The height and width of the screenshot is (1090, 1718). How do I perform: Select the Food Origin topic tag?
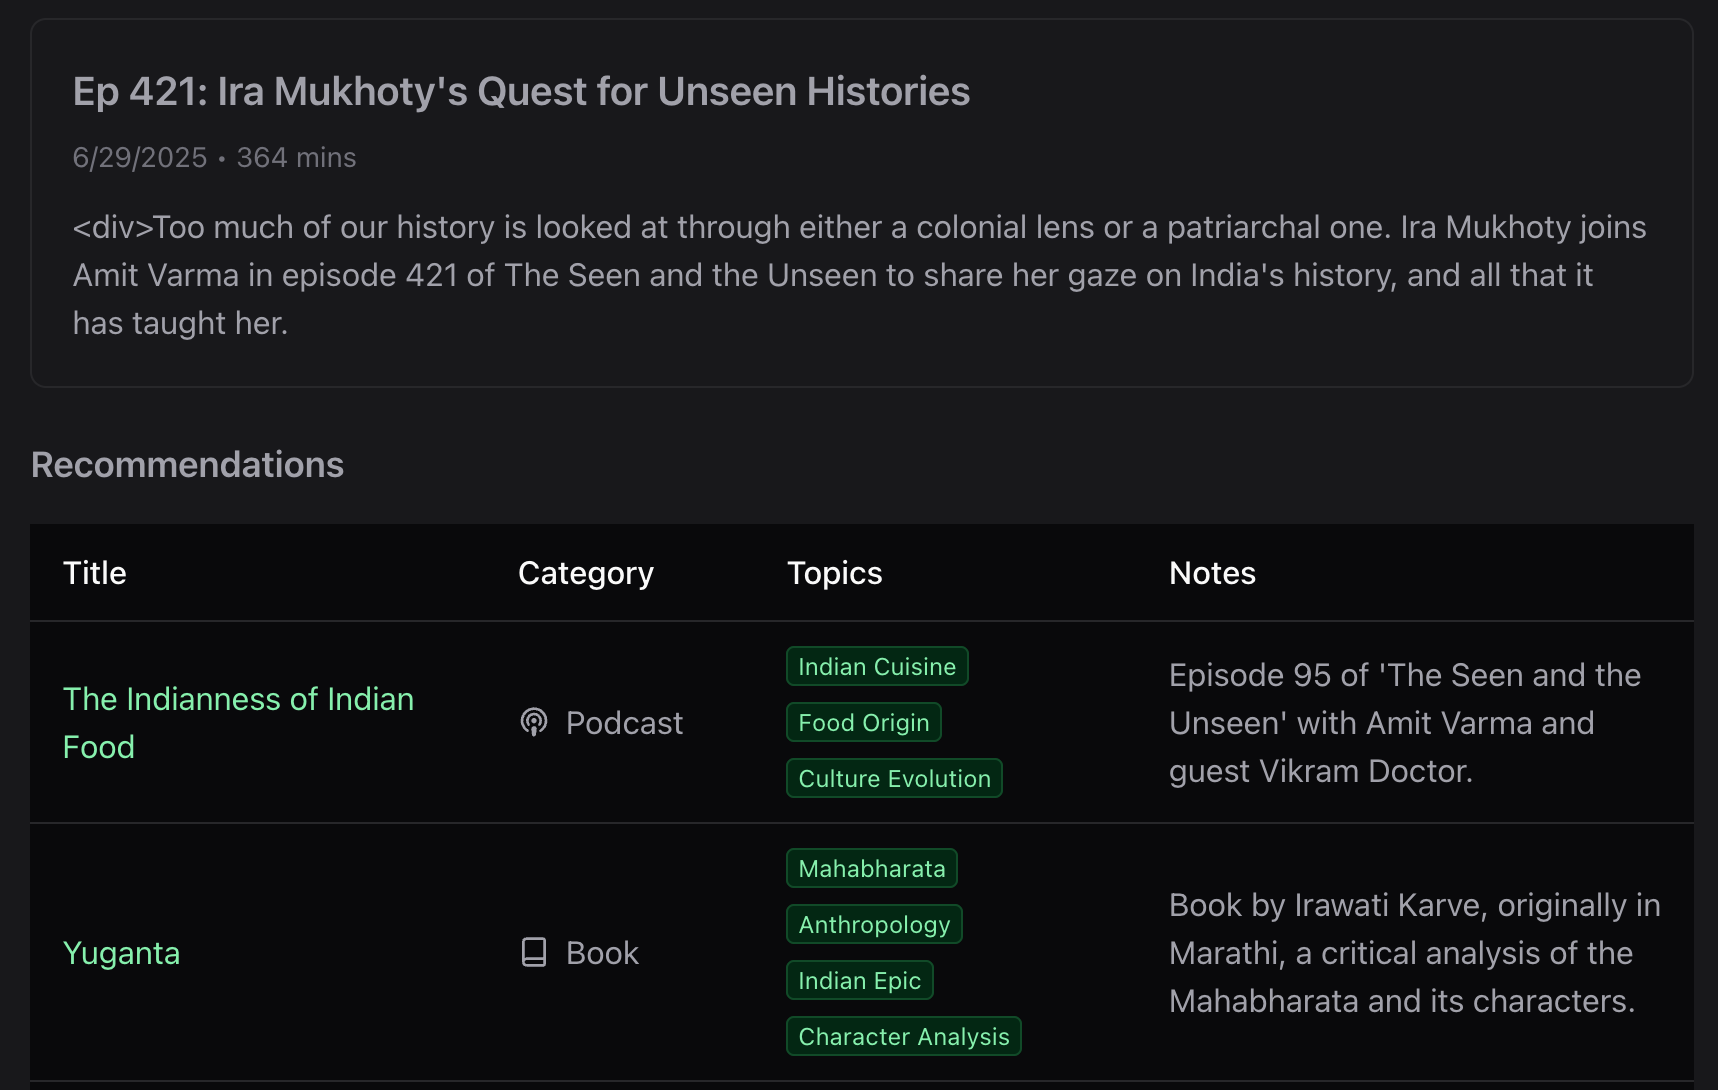(x=863, y=723)
